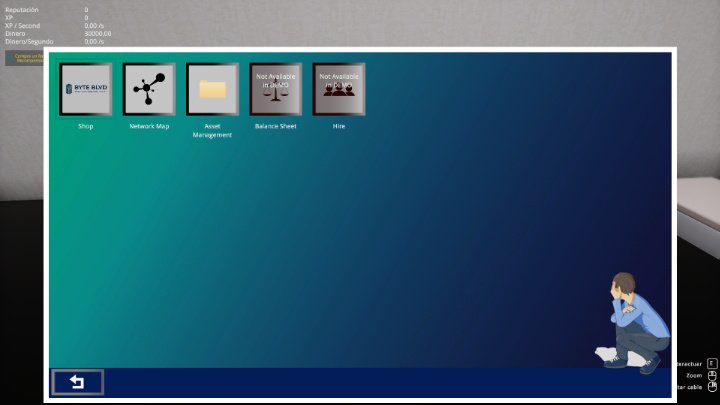Viewport: 720px width, 405px height.
Task: Click the "Network Map" text label
Action: 149,127
